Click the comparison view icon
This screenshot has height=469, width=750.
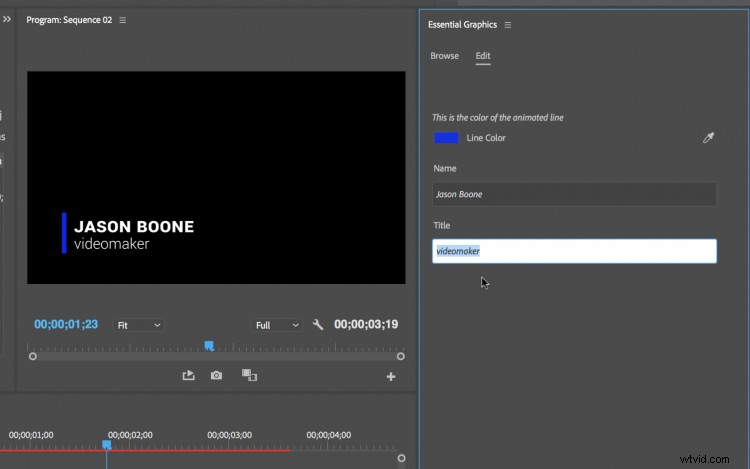coord(249,375)
